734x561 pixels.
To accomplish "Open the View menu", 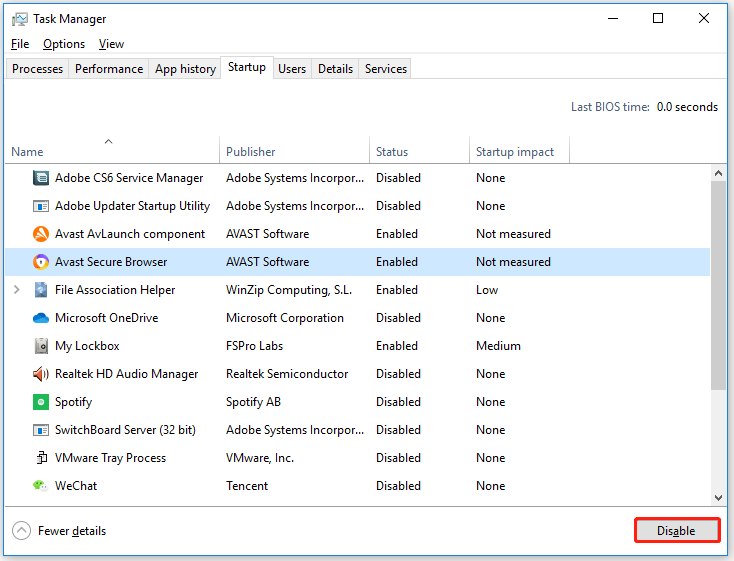I will point(111,44).
